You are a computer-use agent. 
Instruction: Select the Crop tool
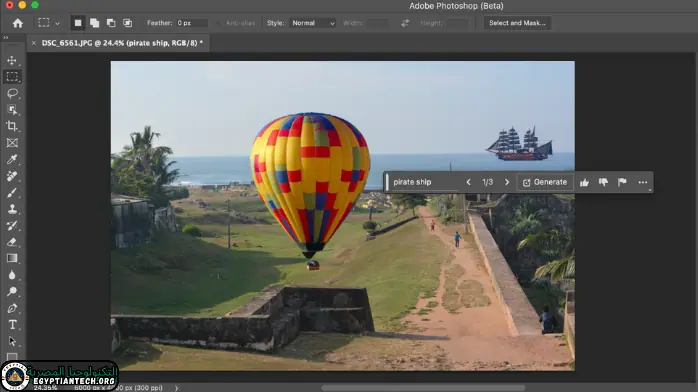click(12, 126)
